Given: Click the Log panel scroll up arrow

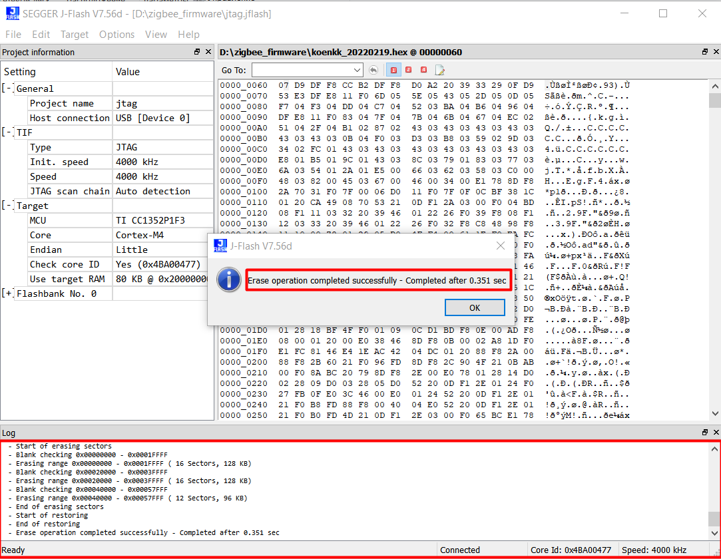Looking at the screenshot, I should (715, 449).
